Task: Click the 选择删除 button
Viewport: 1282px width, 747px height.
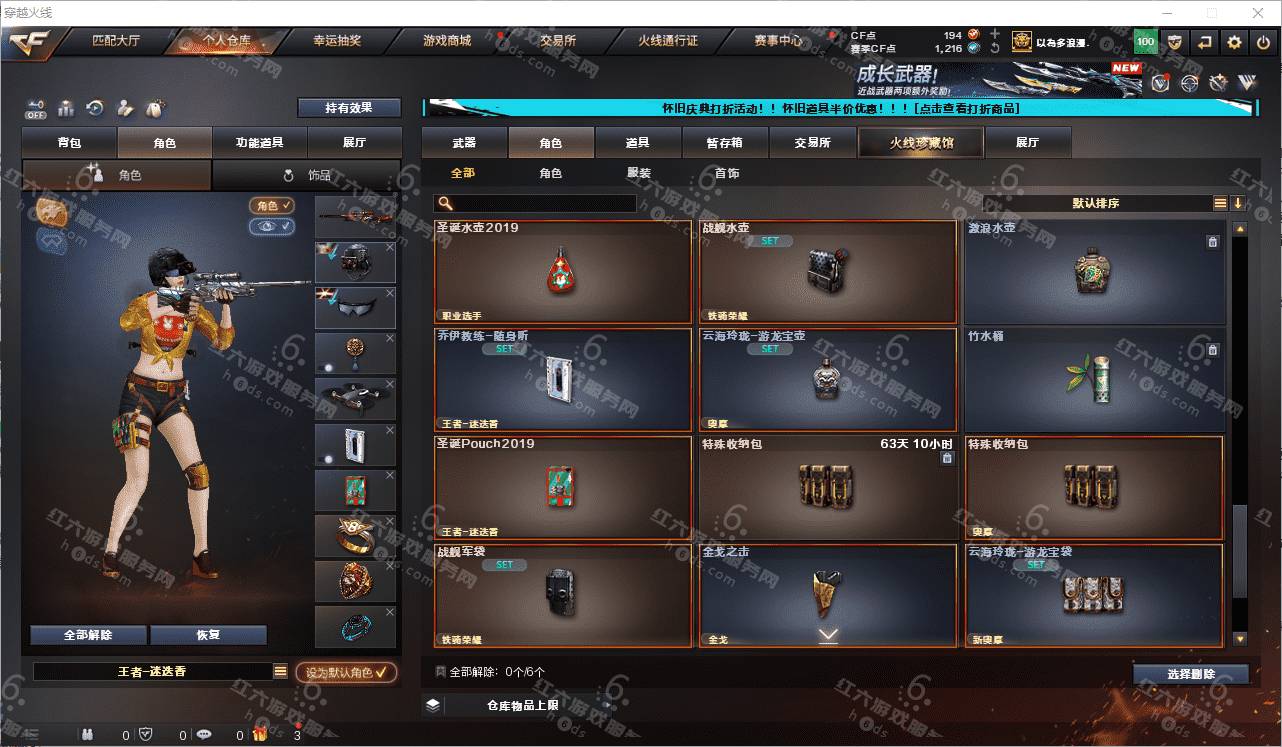Action: (1191, 674)
